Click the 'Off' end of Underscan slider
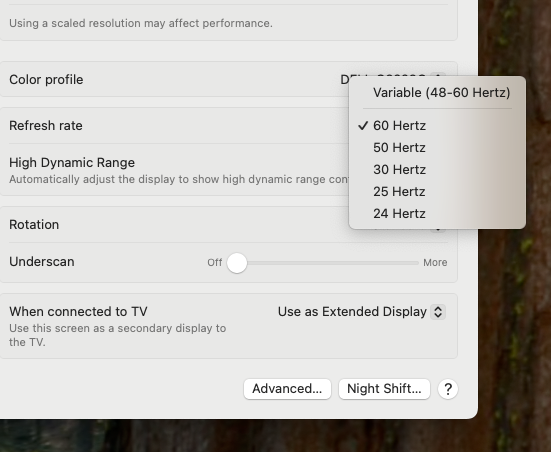This screenshot has height=452, width=551. 214,263
